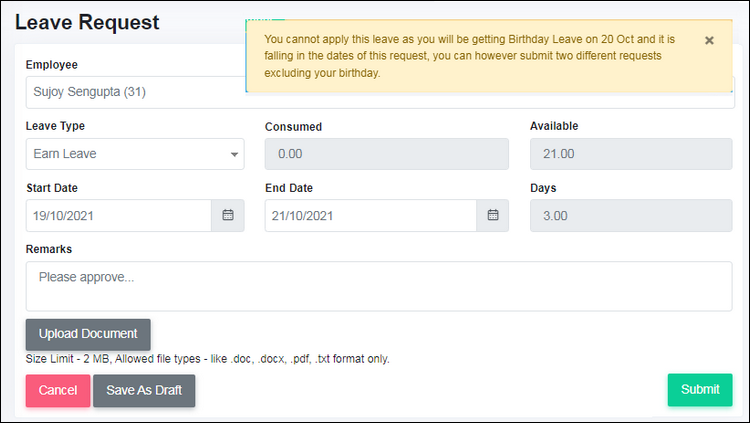Save the request as draft

pyautogui.click(x=144, y=390)
